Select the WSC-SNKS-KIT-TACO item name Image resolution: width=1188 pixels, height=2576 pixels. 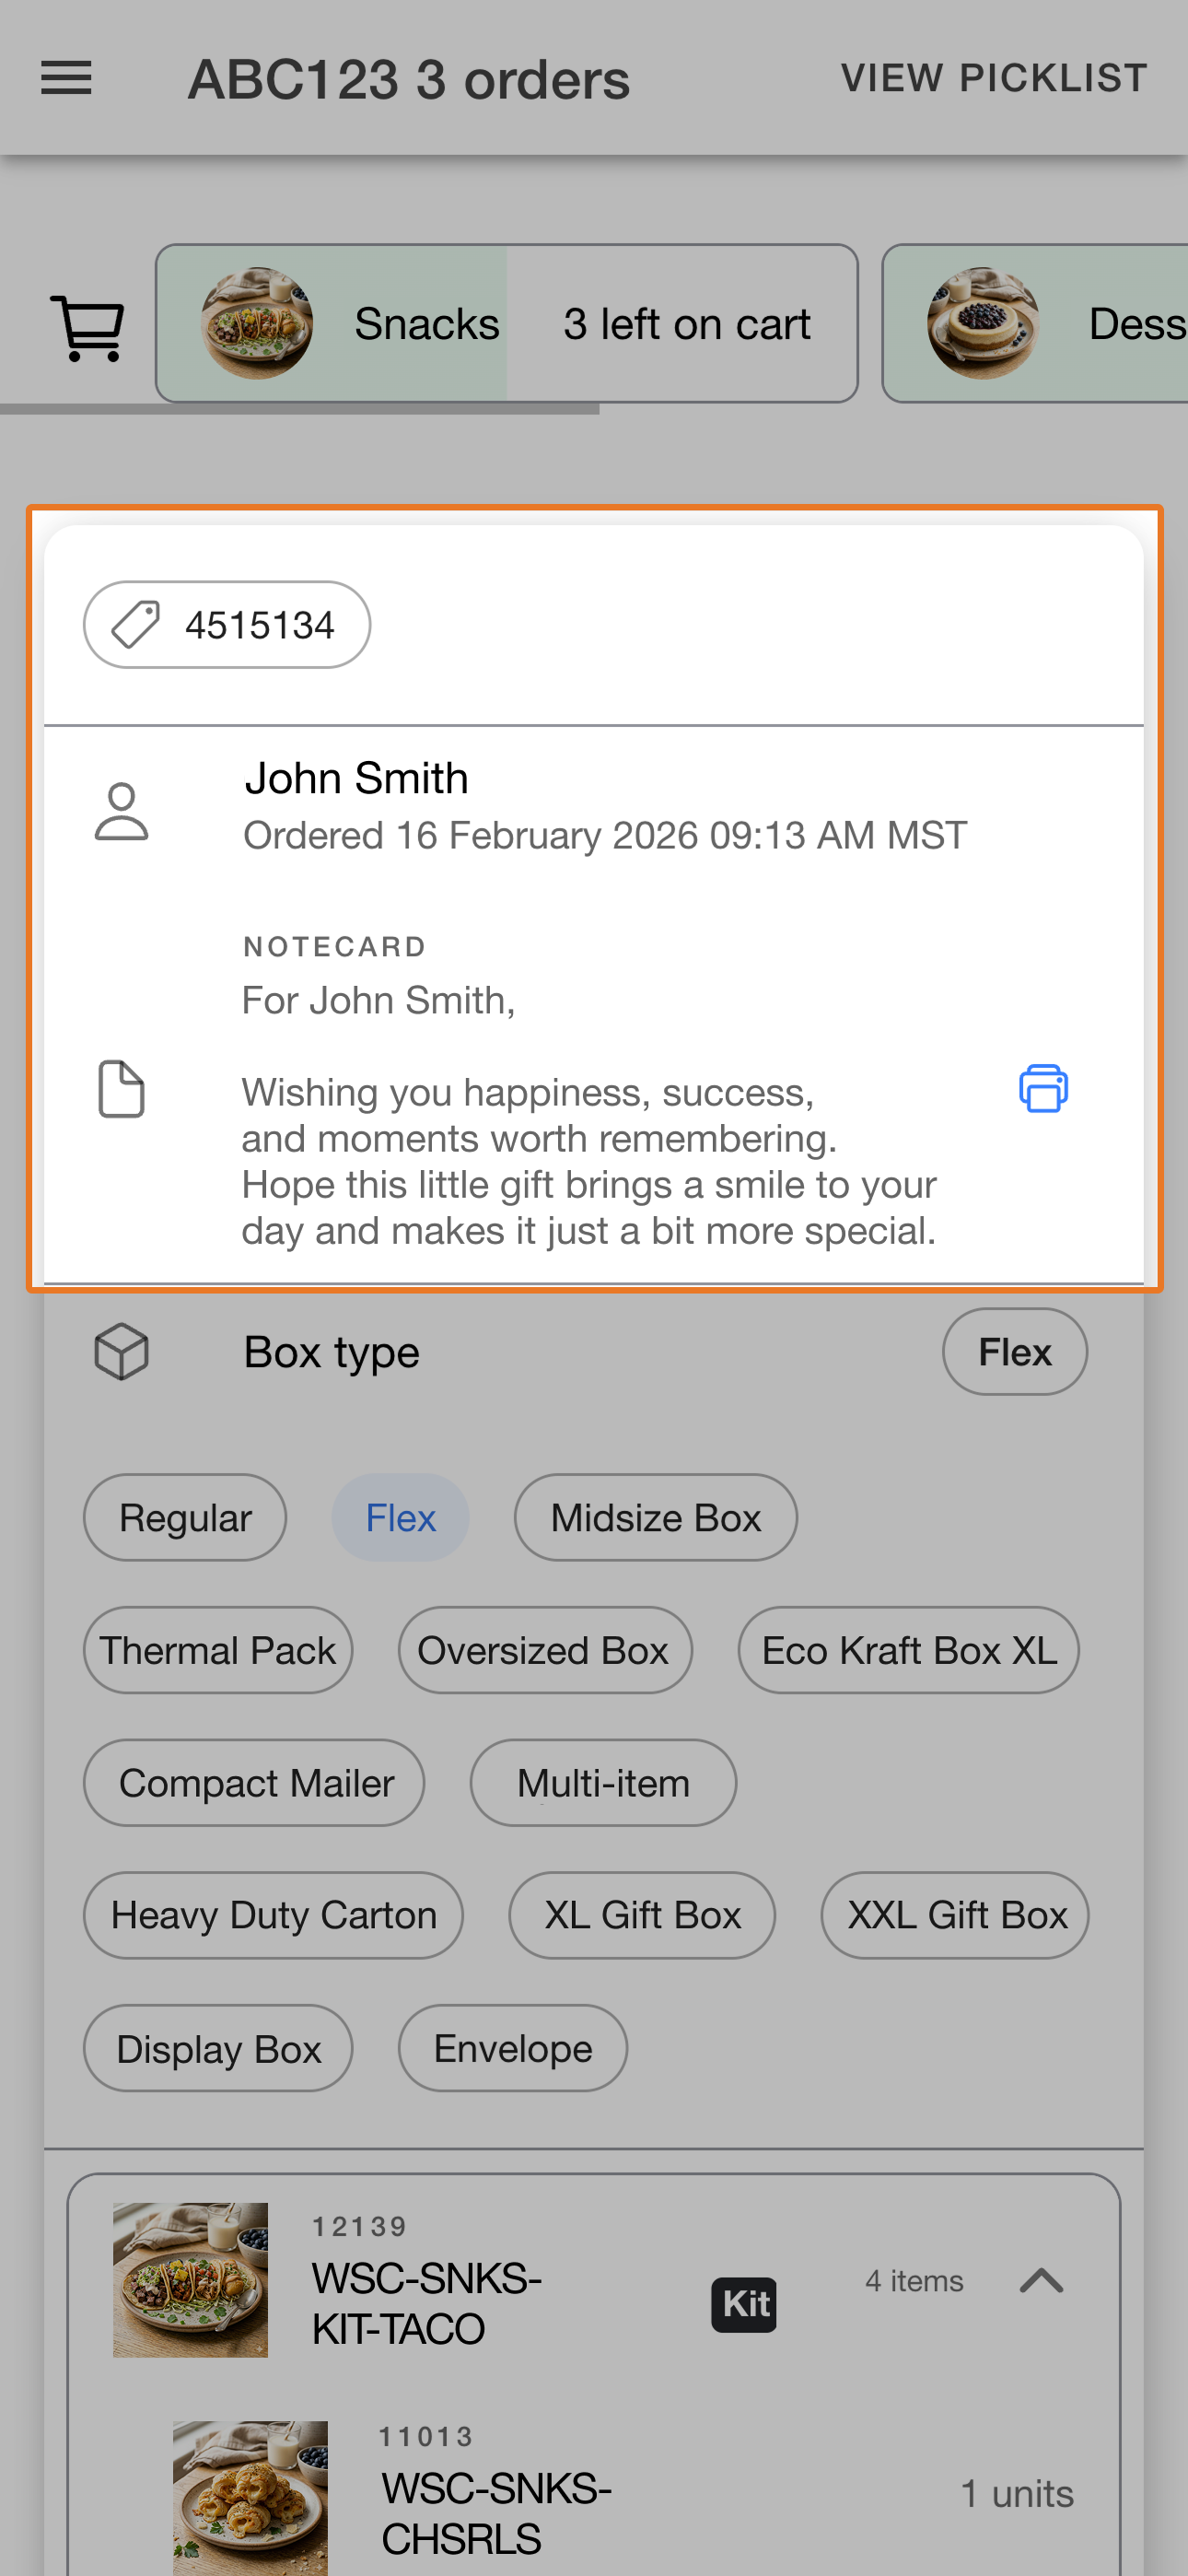(426, 2304)
